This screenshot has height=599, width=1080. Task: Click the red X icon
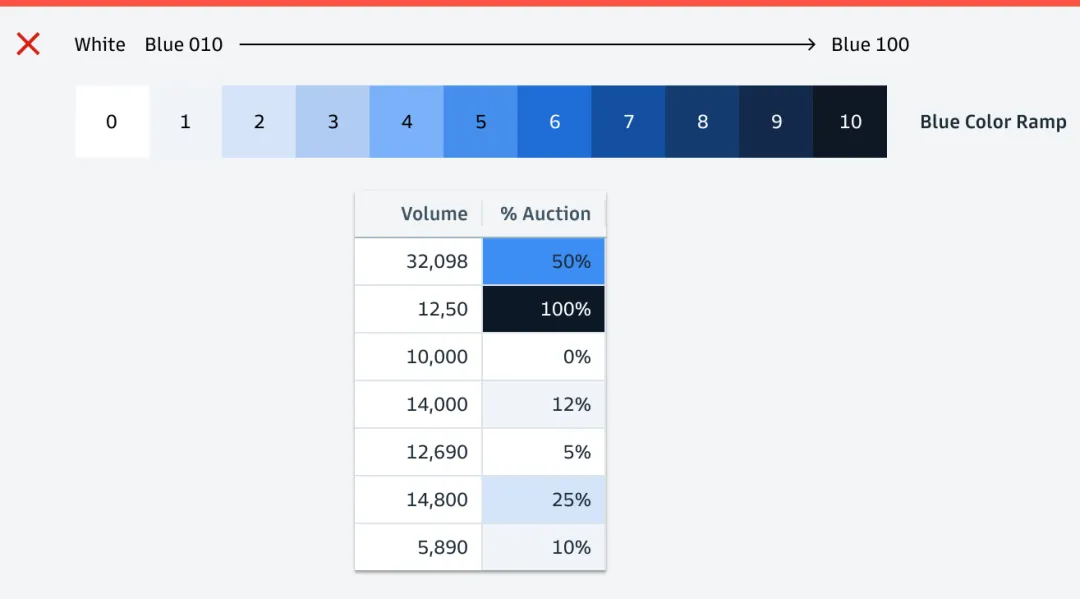point(28,44)
